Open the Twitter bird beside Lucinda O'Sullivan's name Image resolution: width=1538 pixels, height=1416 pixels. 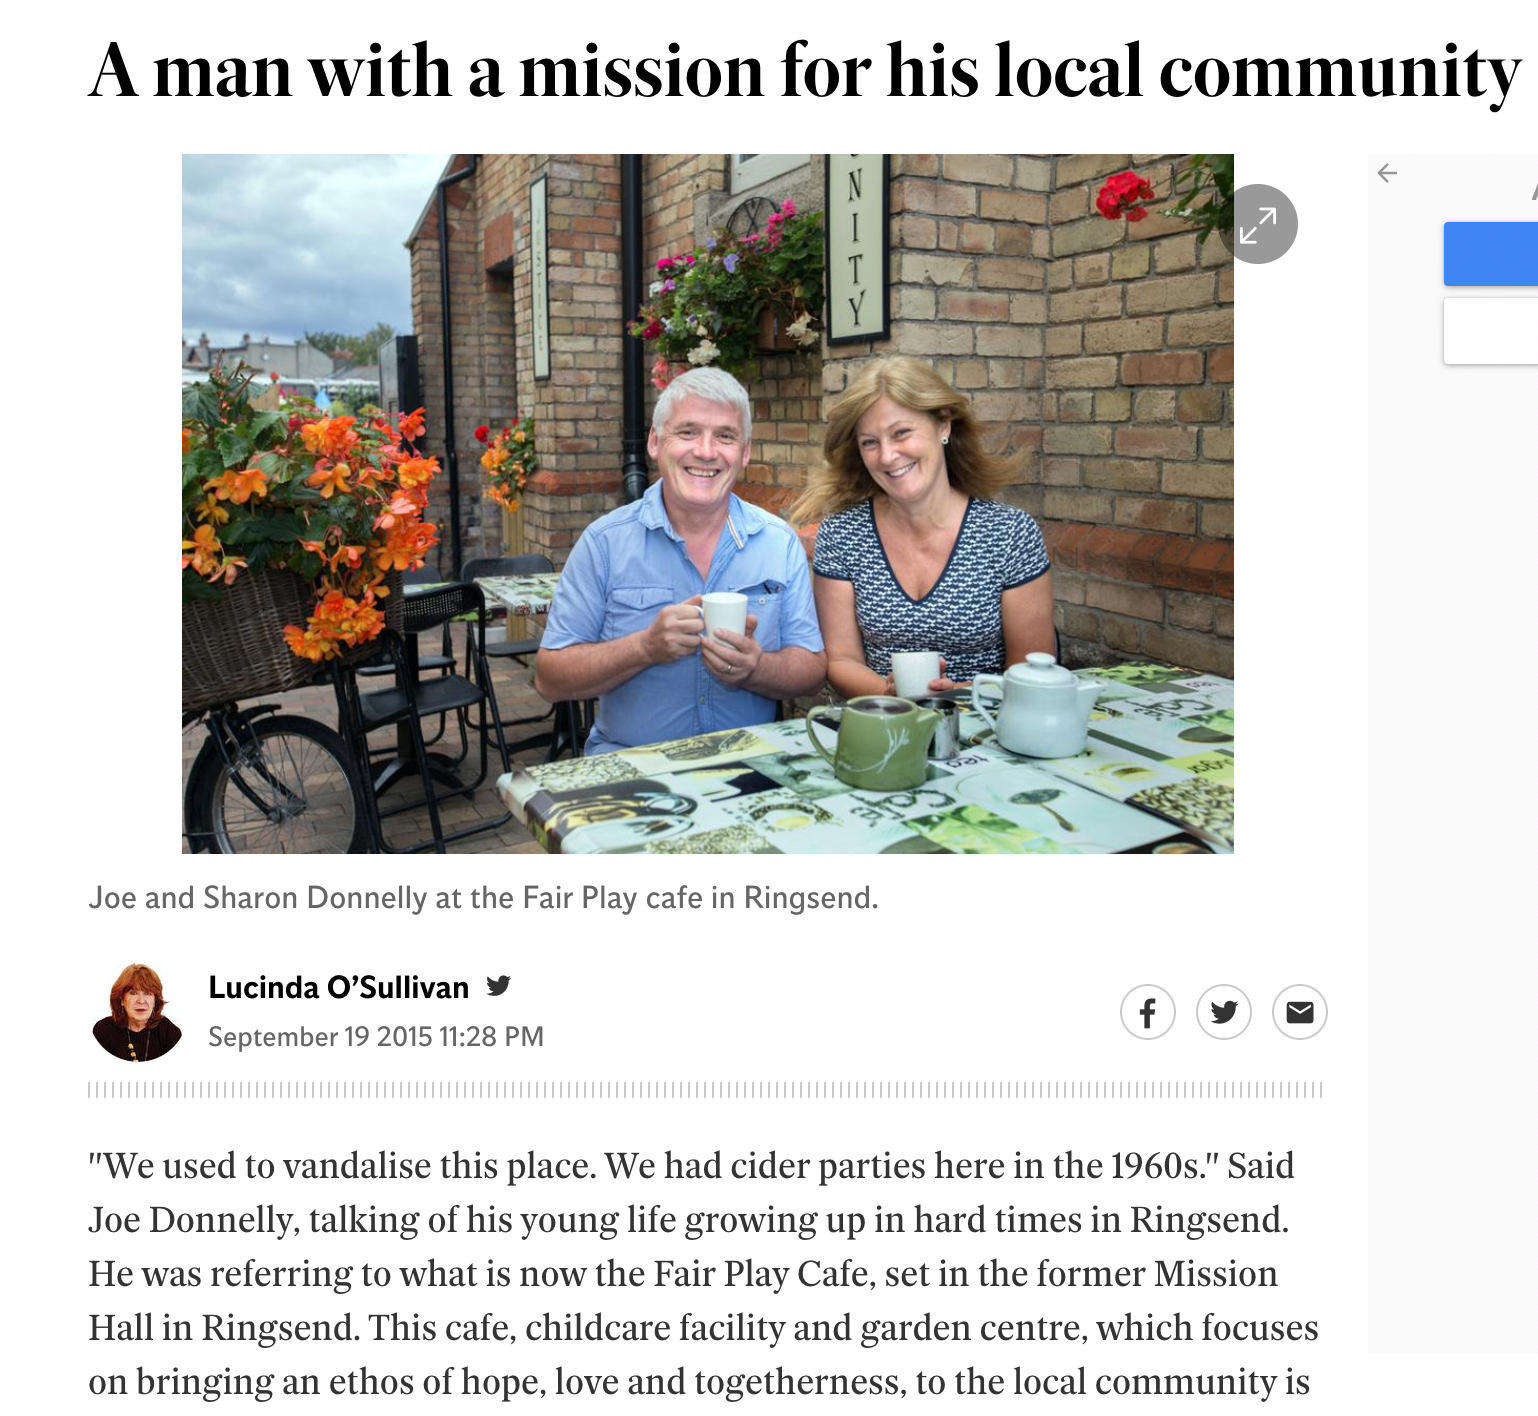(x=498, y=986)
